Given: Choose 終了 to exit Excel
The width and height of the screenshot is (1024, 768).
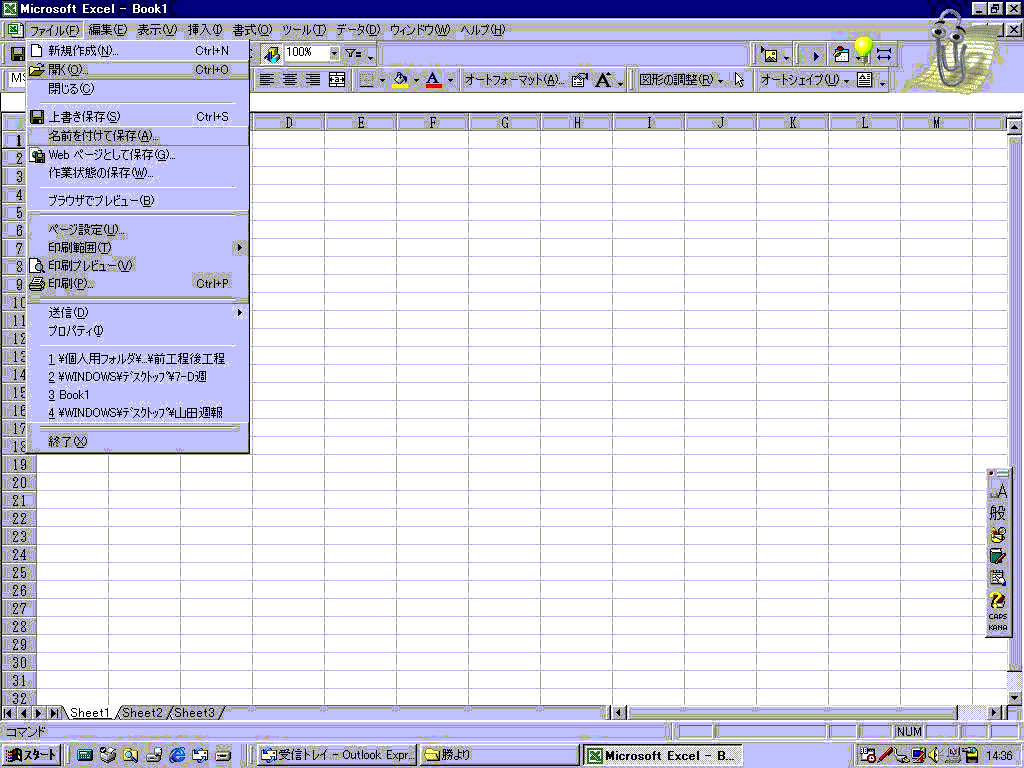Looking at the screenshot, I should pyautogui.click(x=138, y=441).
